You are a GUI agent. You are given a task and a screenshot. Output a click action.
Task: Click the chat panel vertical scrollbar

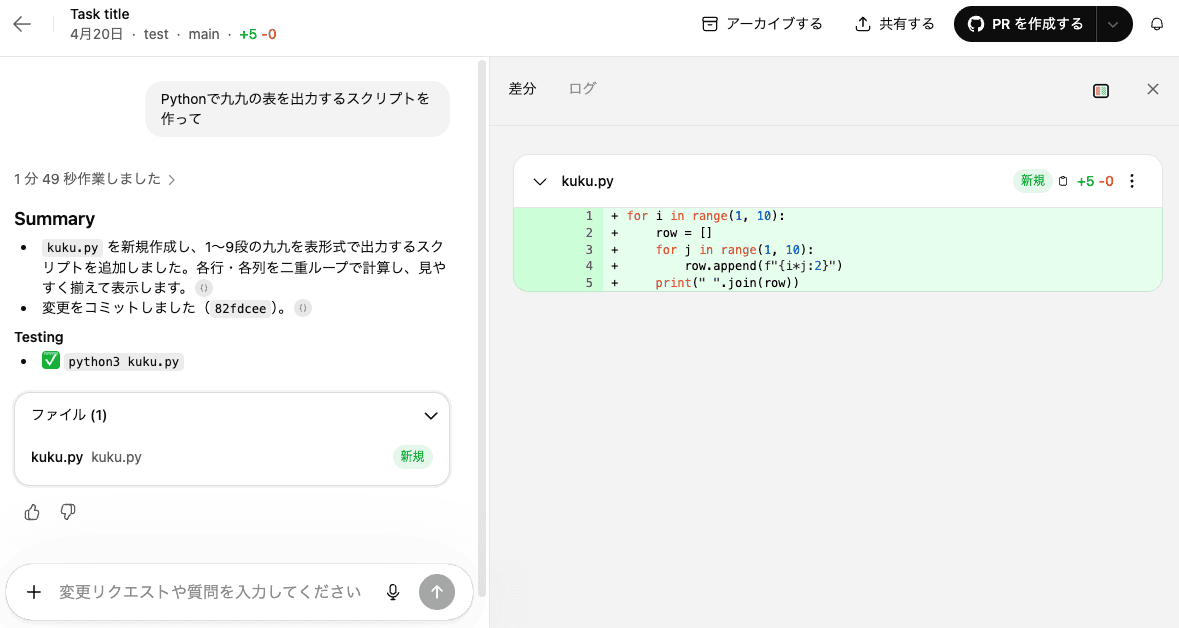point(482,329)
